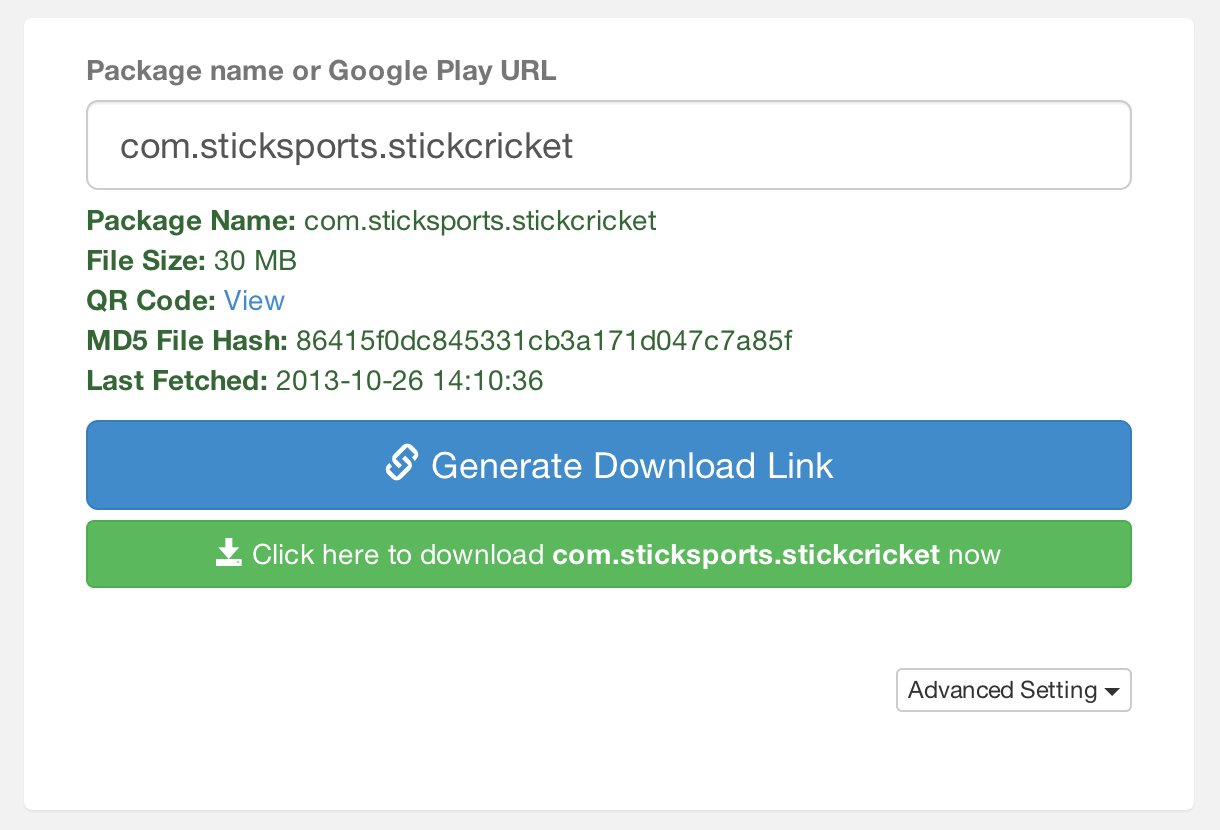Open the QR Code View link

254,301
